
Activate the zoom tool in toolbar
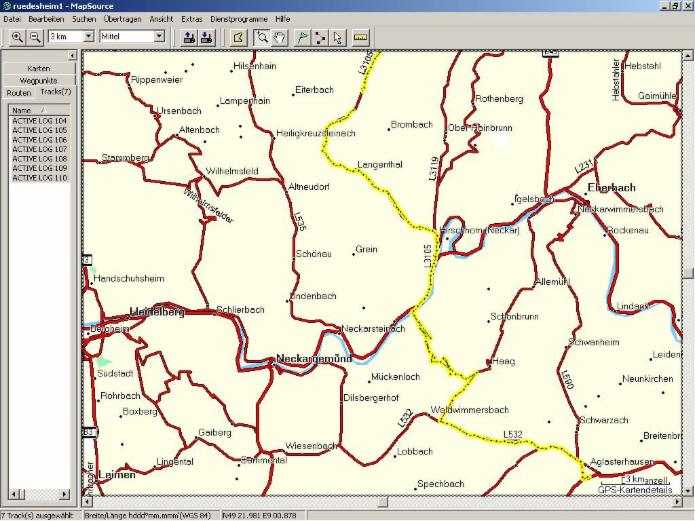click(x=262, y=37)
